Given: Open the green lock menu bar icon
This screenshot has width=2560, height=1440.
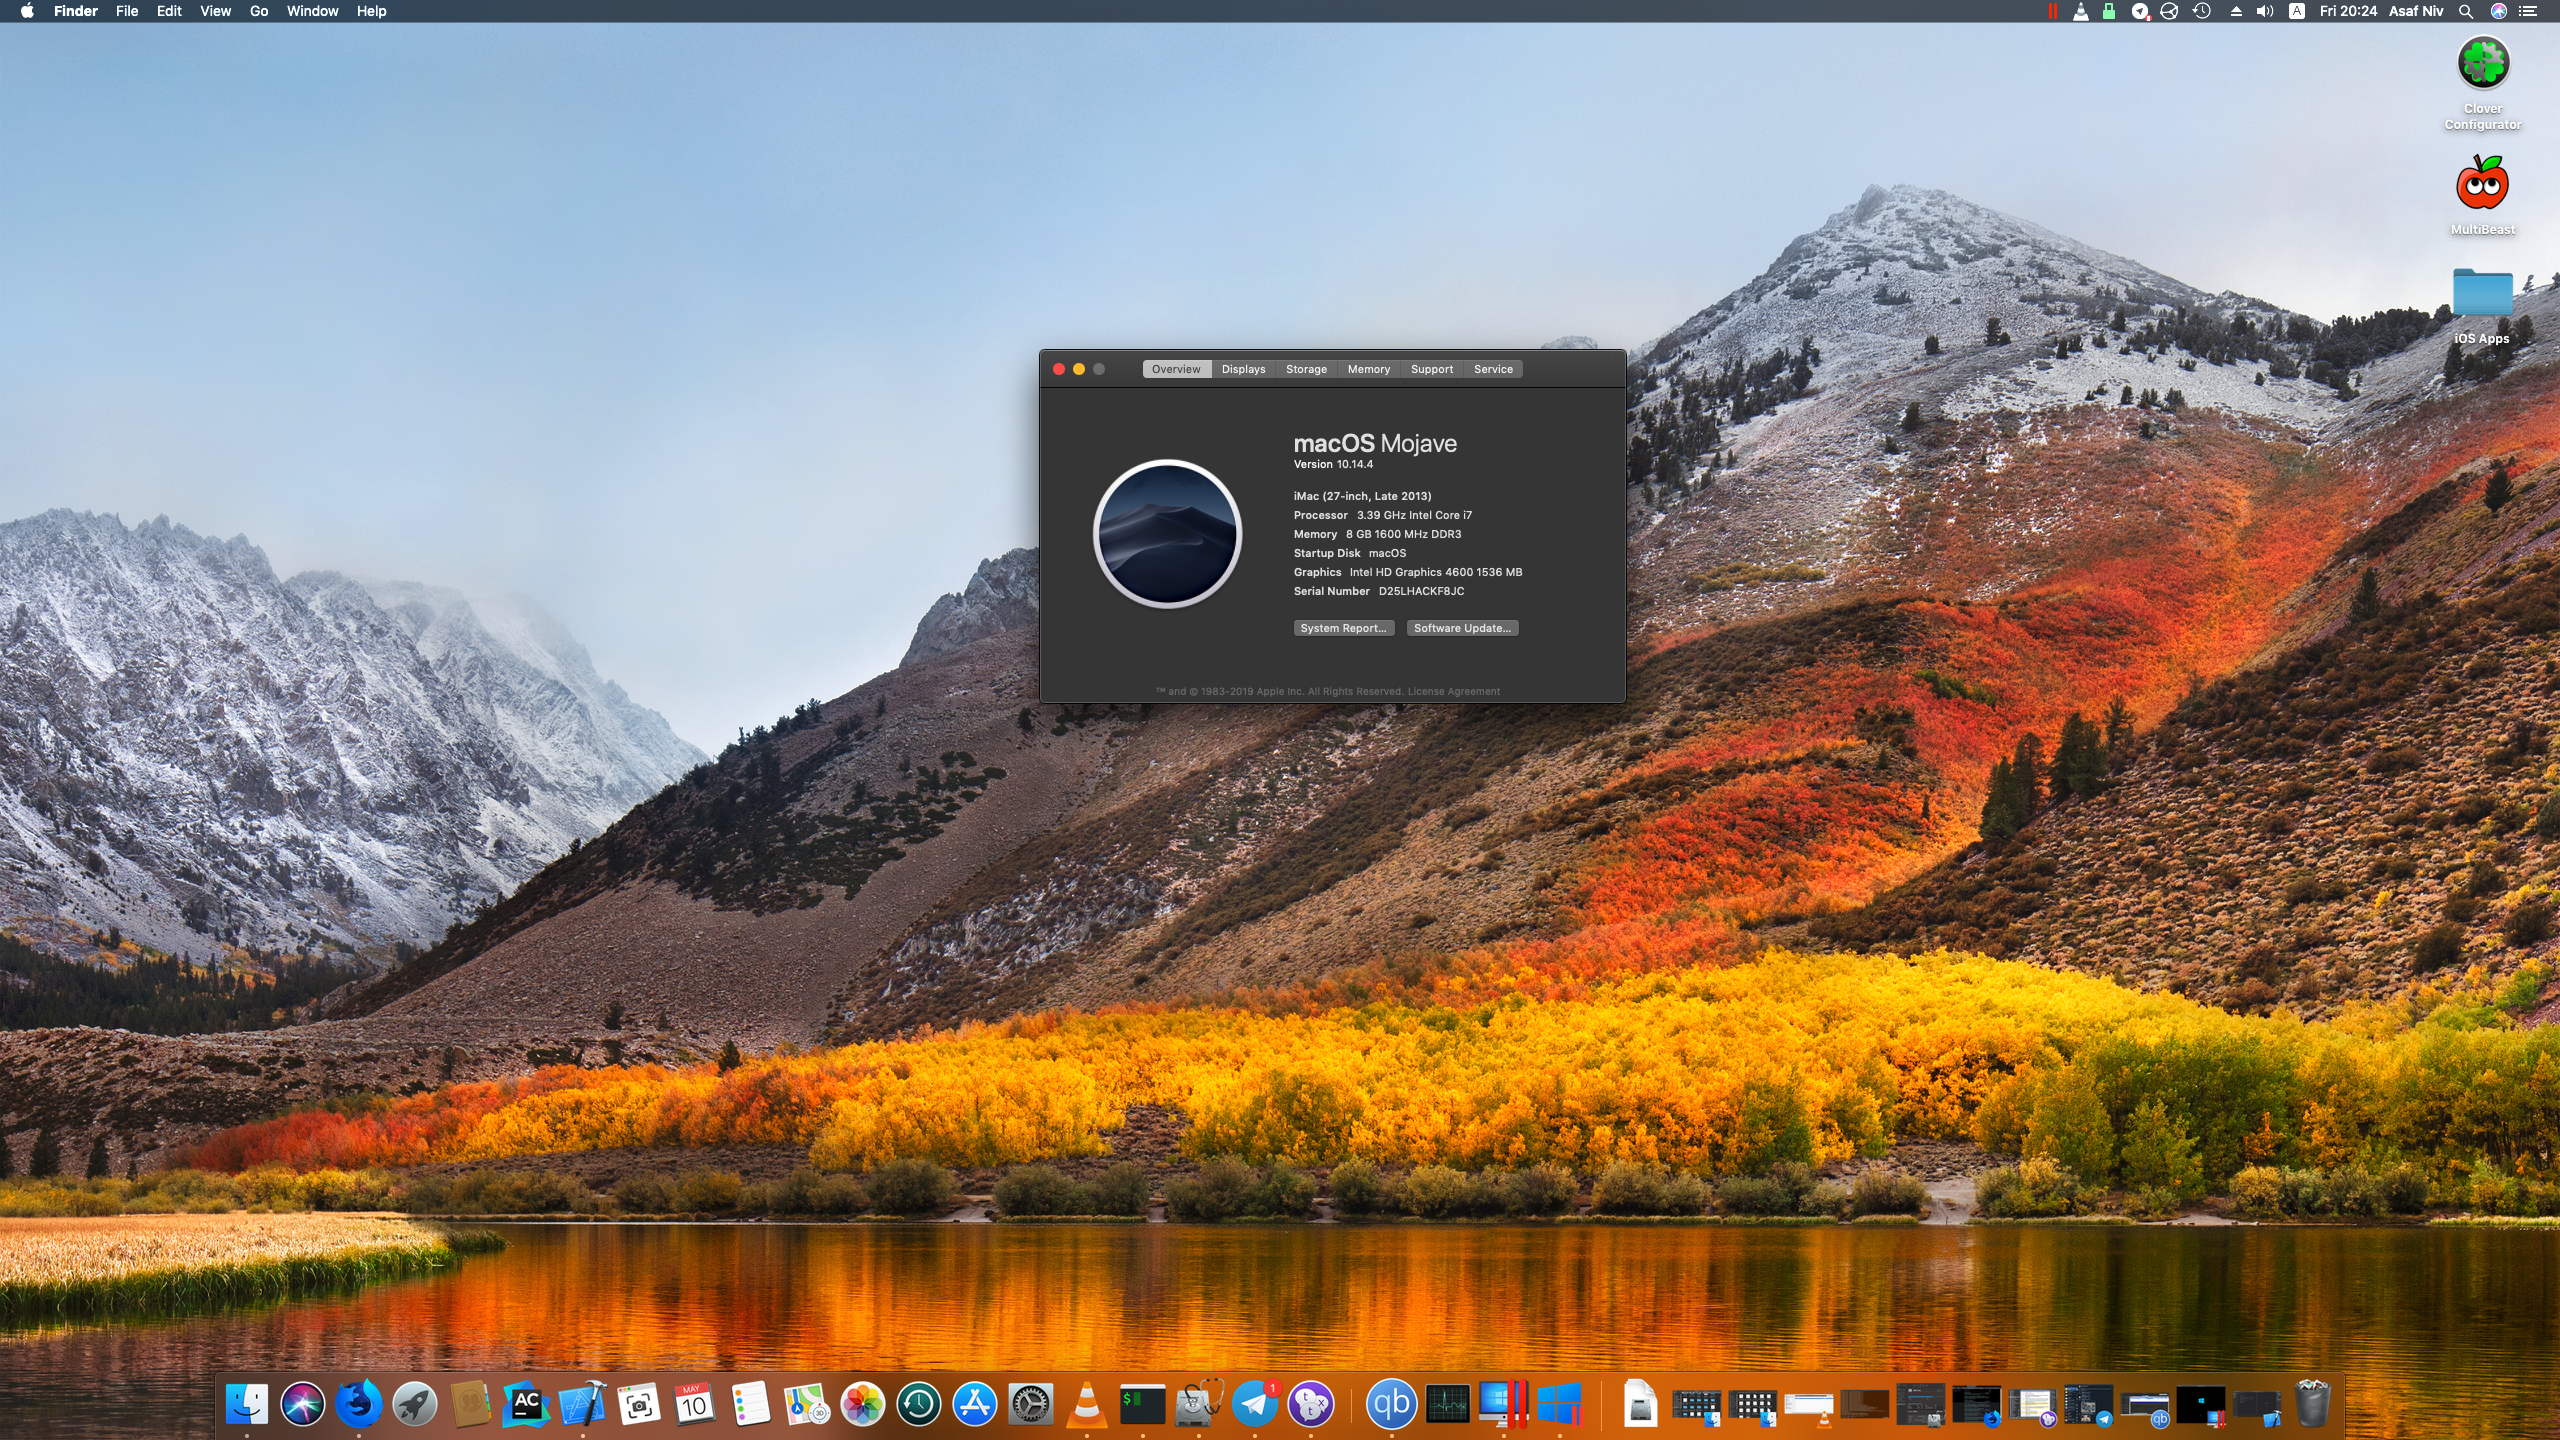Looking at the screenshot, I should pyautogui.click(x=2109, y=11).
